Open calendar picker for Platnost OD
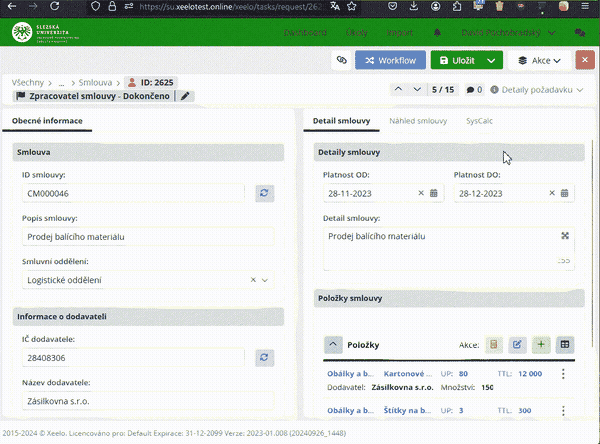Viewport: 600px width, 444px height. pos(434,193)
